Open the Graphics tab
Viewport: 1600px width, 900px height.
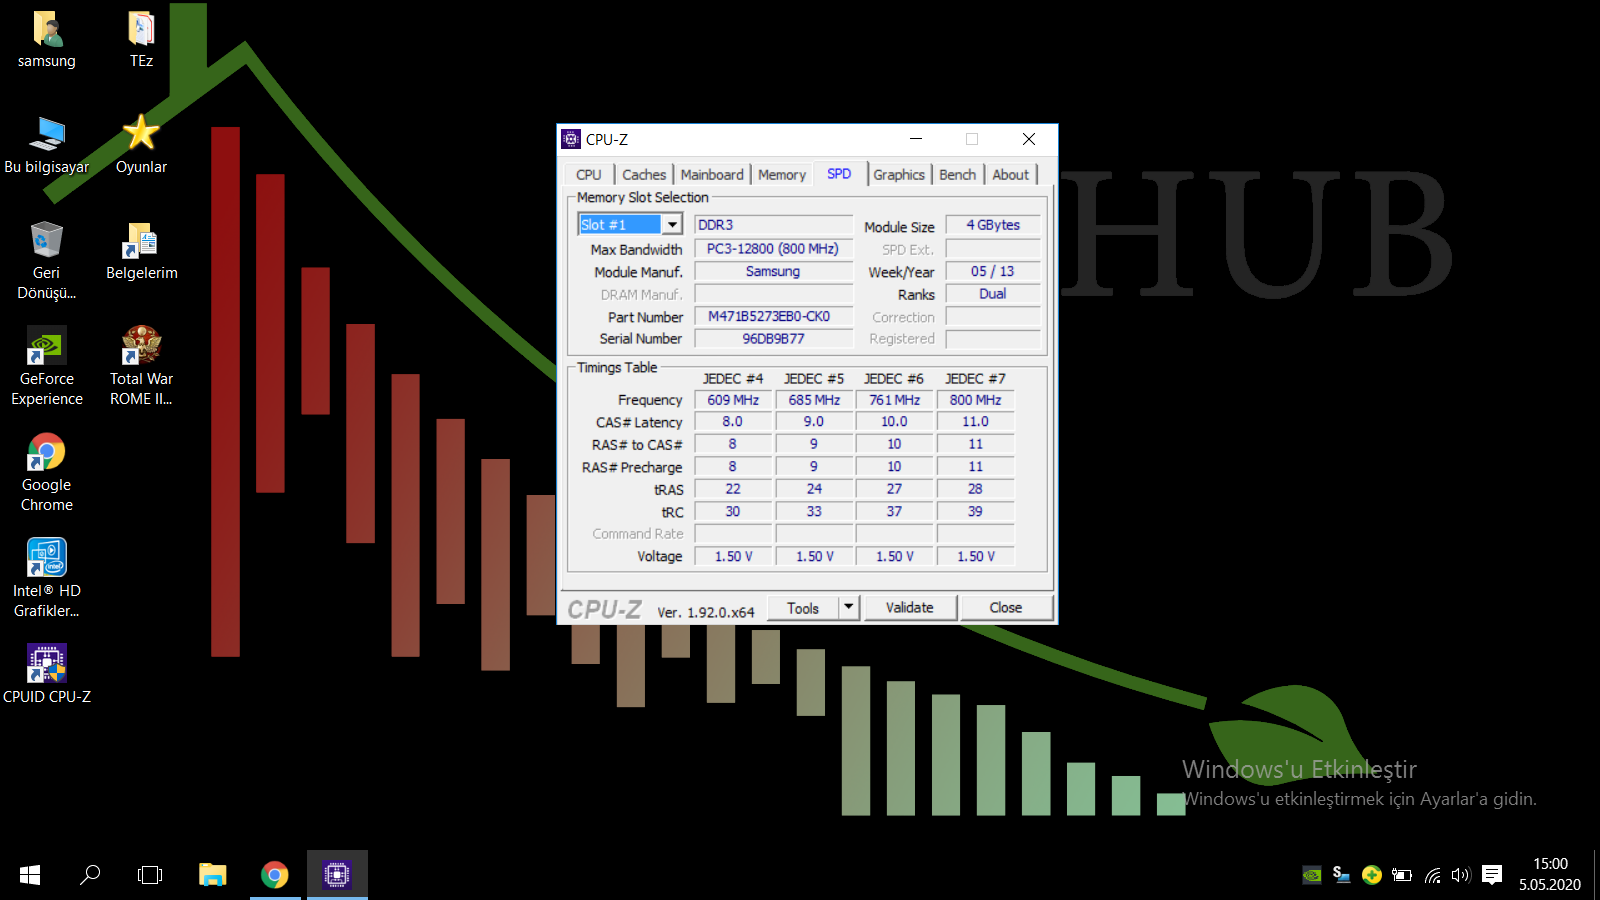(x=898, y=174)
